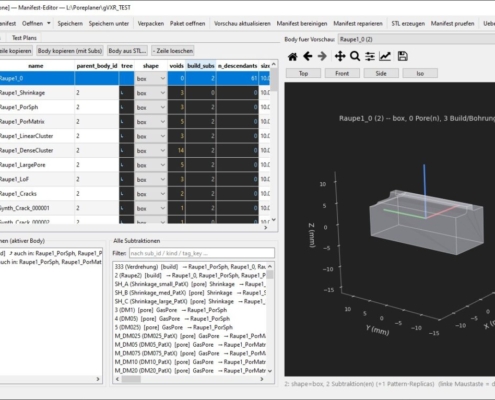Click Verpacken toolbar item
Screen dimensions: 495x400
click(x=151, y=23)
